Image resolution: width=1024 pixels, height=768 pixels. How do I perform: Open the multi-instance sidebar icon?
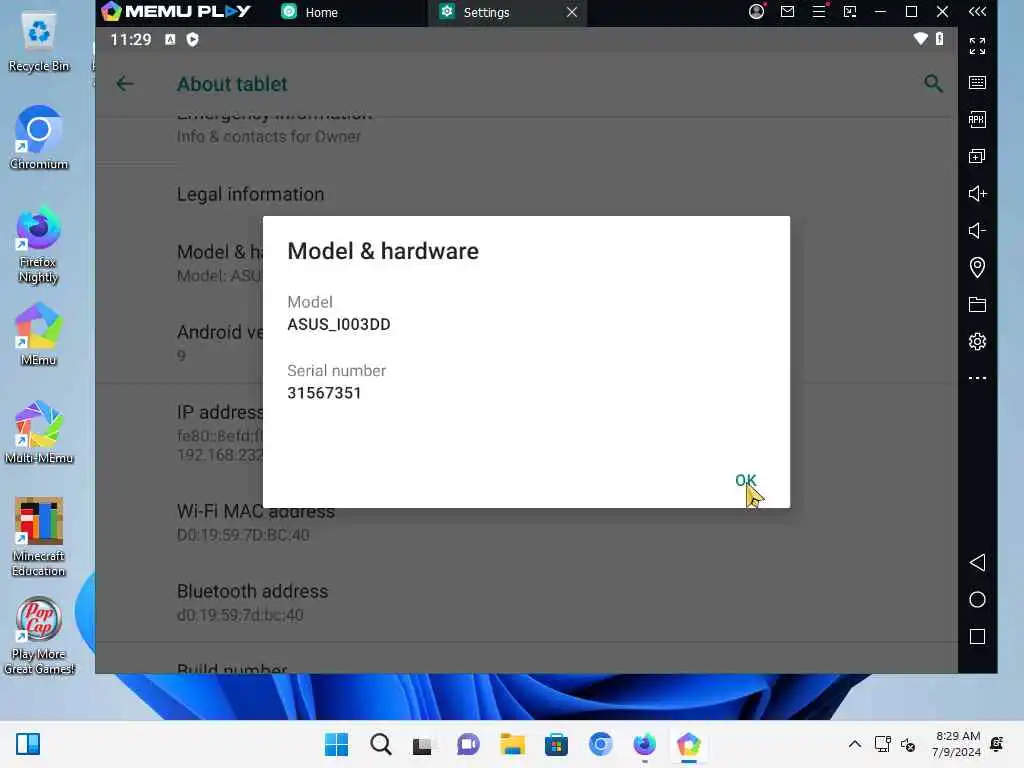(977, 157)
